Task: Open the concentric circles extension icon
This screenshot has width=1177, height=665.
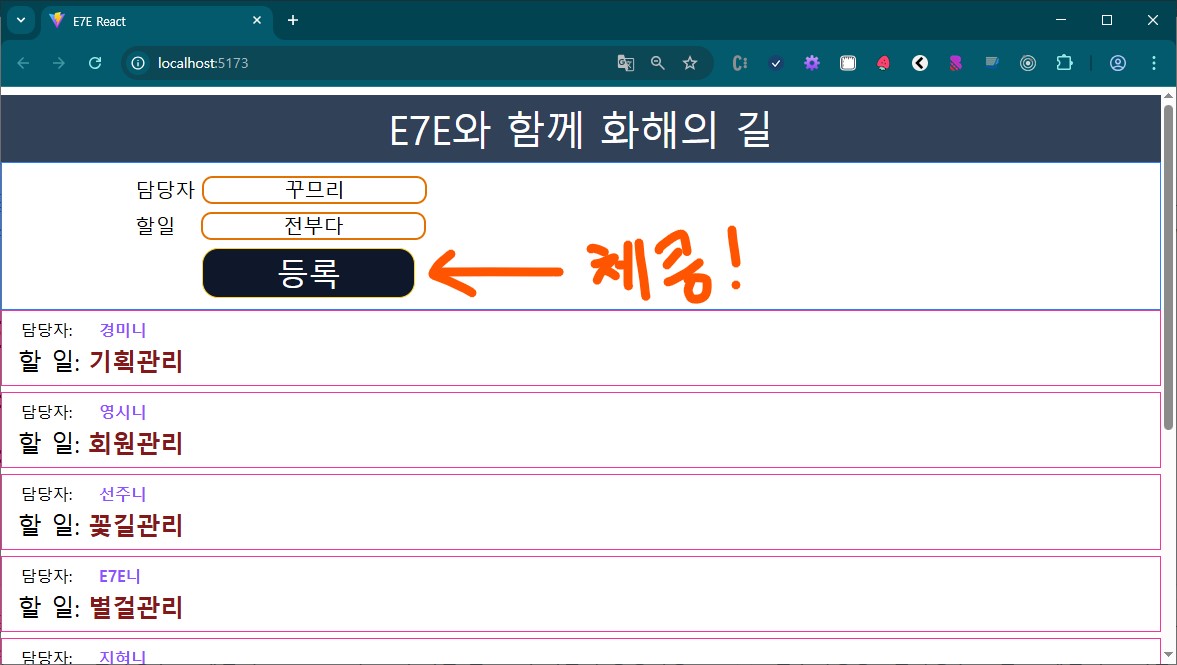Action: point(1028,63)
